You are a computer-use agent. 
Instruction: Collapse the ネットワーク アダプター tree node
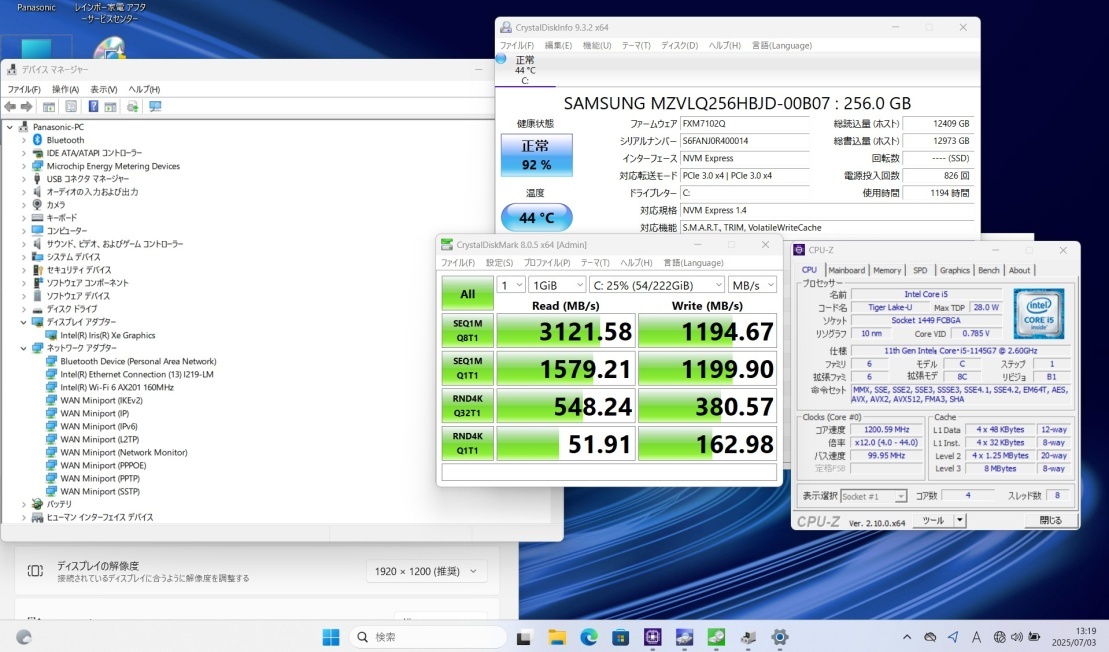[24, 348]
